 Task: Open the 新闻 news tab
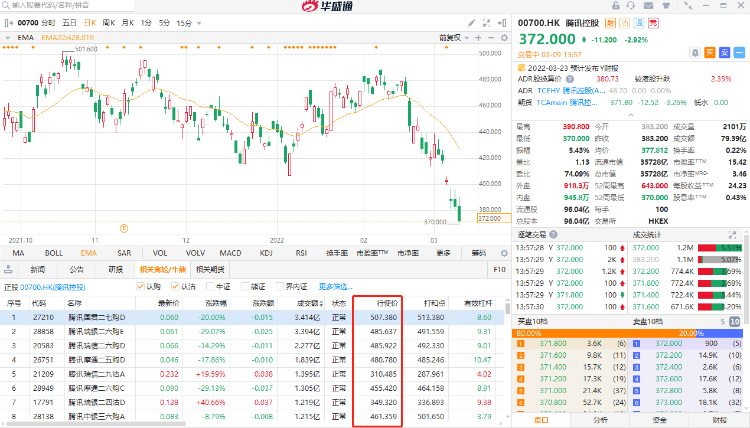(38, 270)
